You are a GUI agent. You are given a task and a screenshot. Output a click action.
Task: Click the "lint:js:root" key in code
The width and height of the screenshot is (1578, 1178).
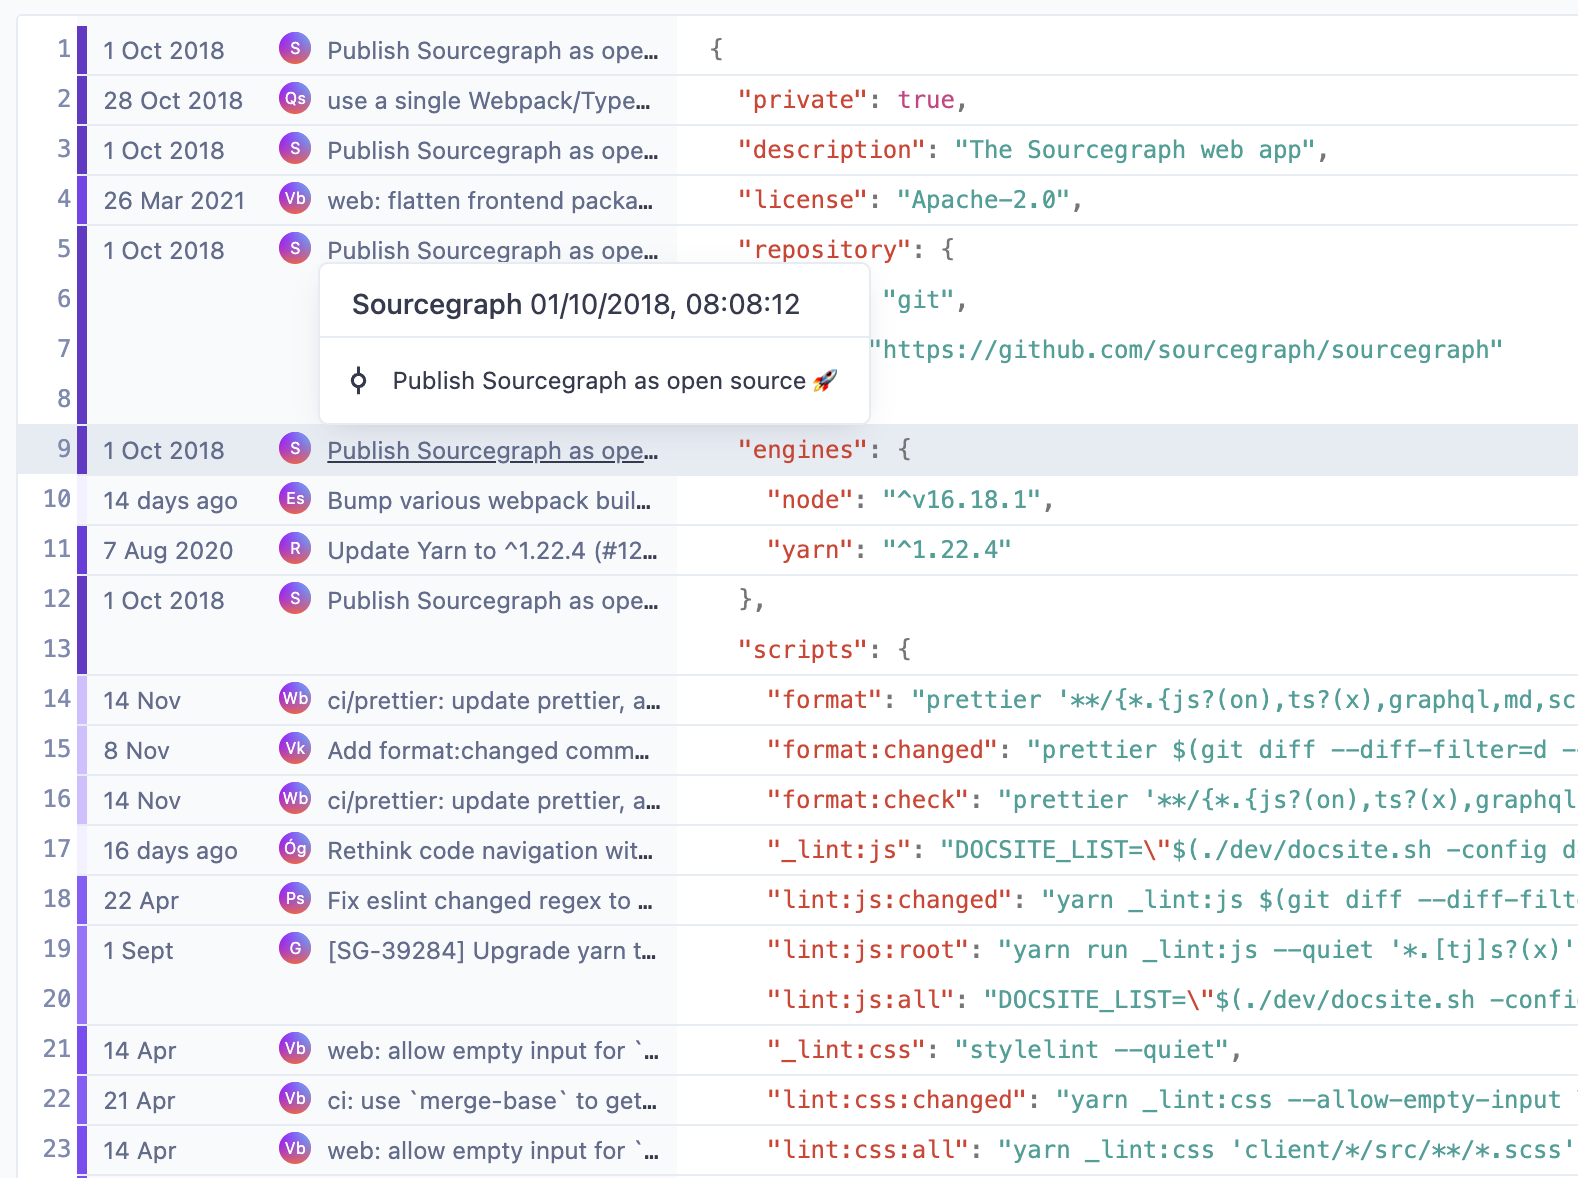867,949
